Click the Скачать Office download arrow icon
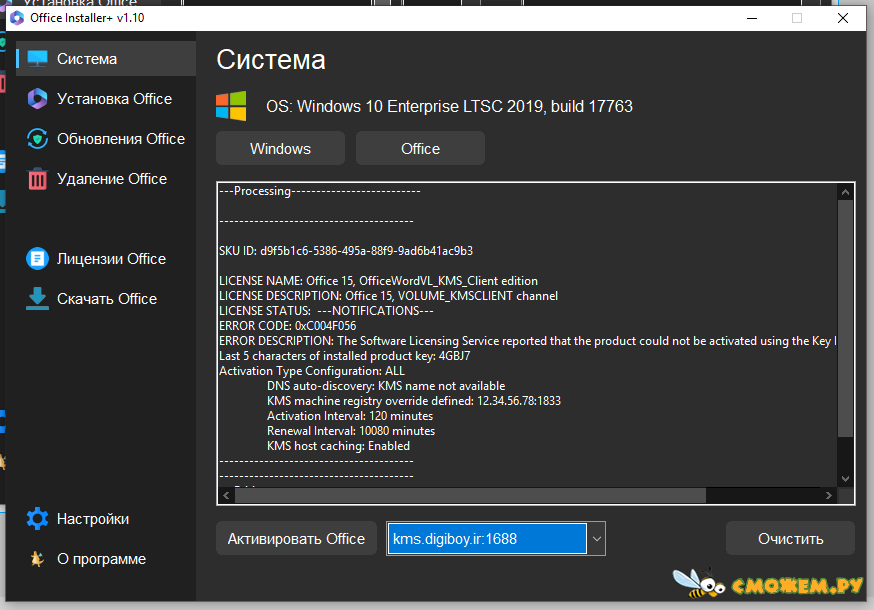The image size is (874, 610). point(37,299)
